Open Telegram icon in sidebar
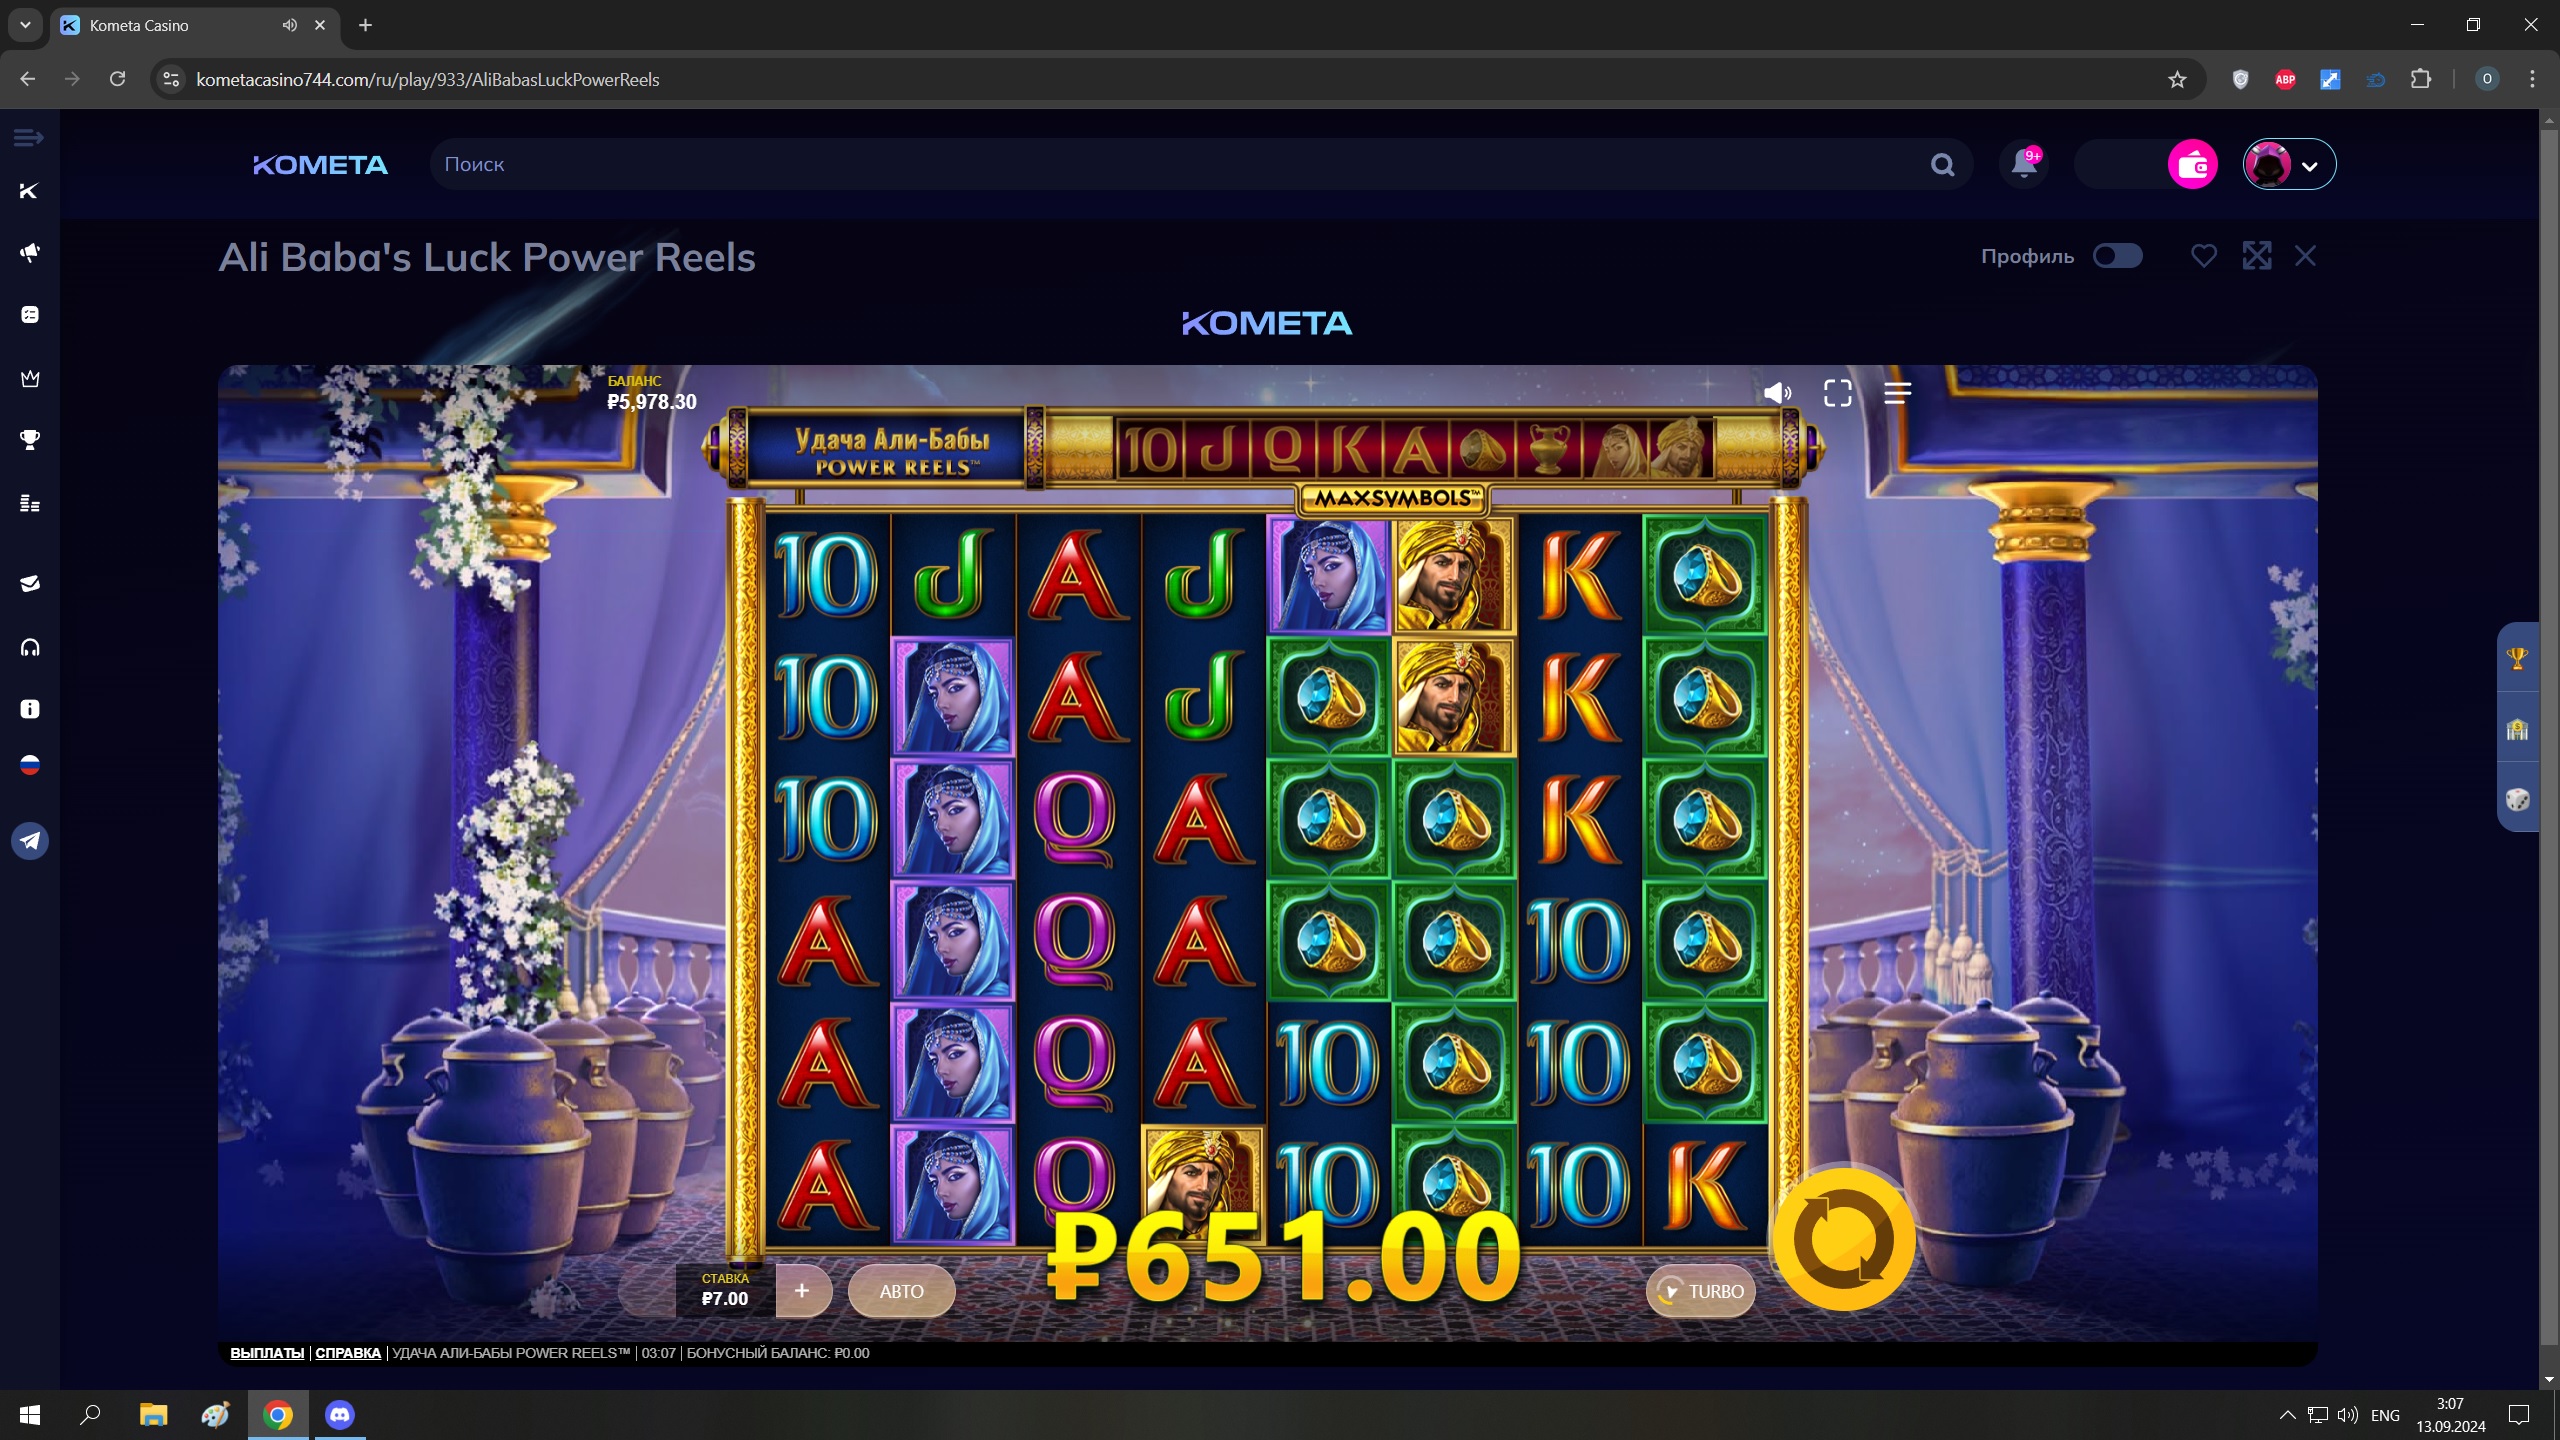 [x=30, y=841]
